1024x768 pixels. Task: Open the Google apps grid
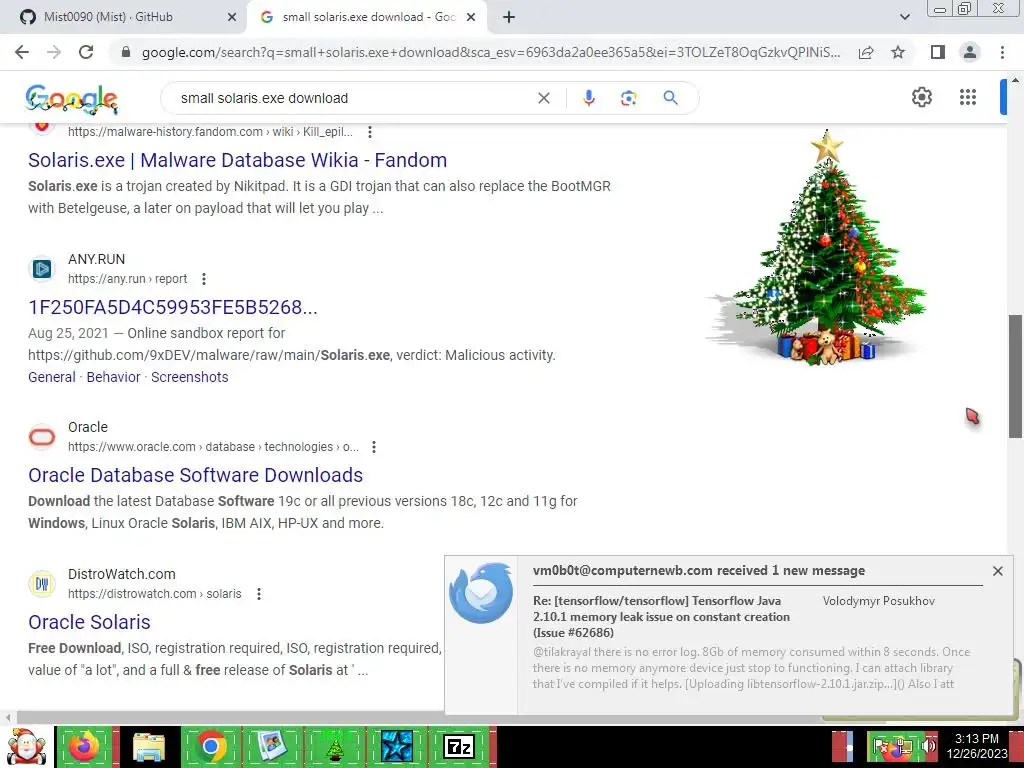968,97
